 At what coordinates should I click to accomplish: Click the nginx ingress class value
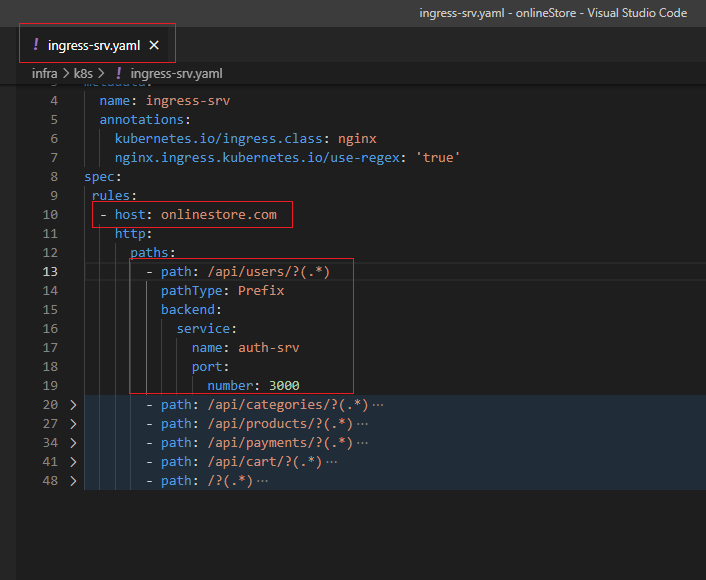pyautogui.click(x=354, y=139)
